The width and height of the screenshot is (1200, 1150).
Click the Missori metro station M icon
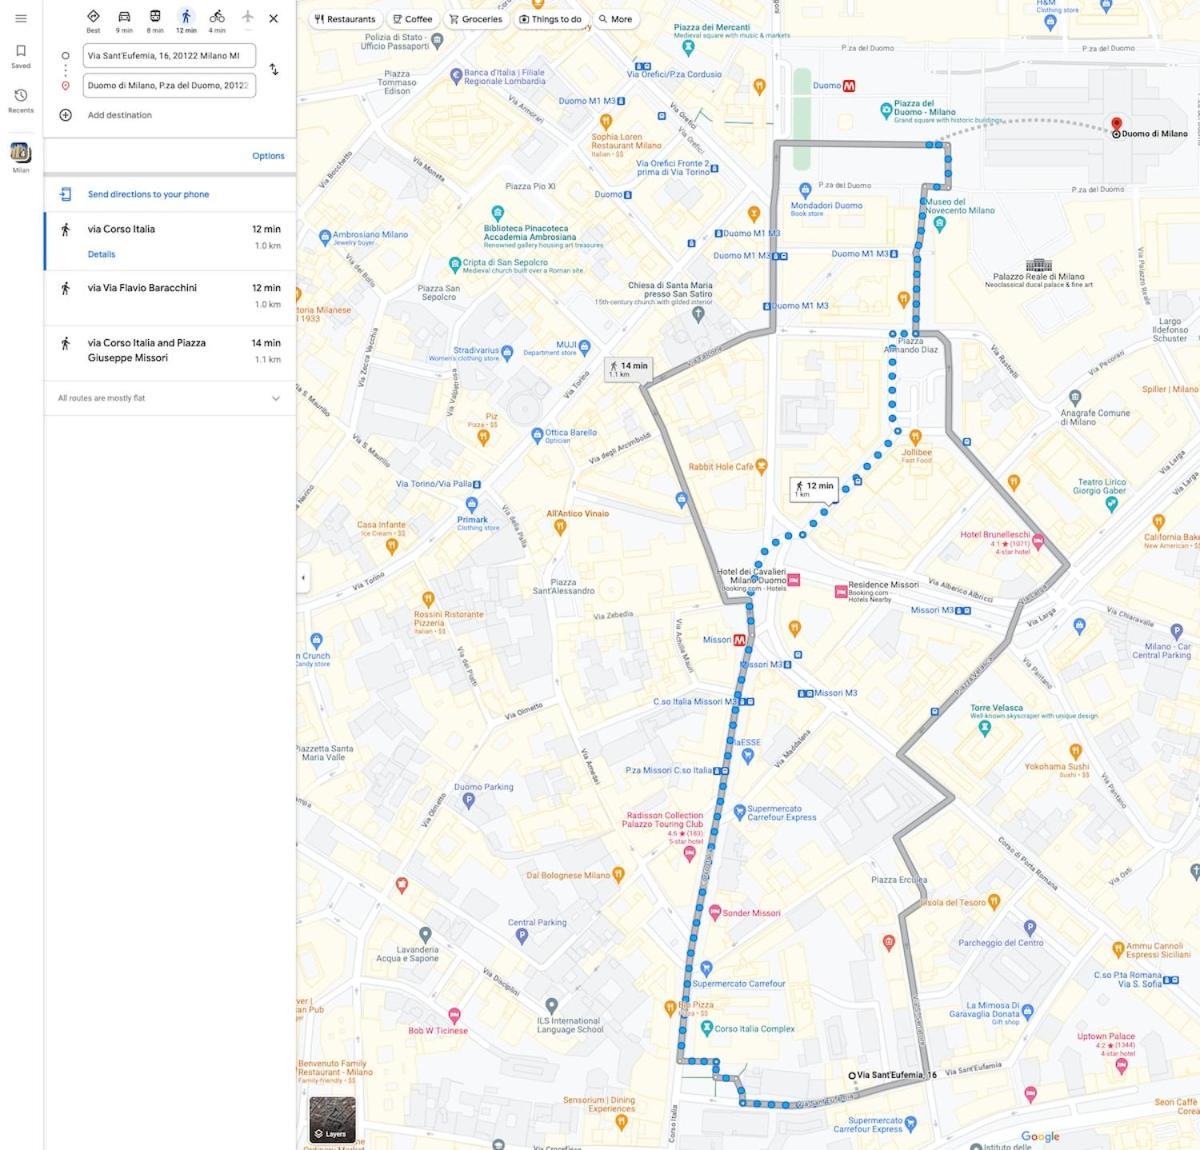740,640
